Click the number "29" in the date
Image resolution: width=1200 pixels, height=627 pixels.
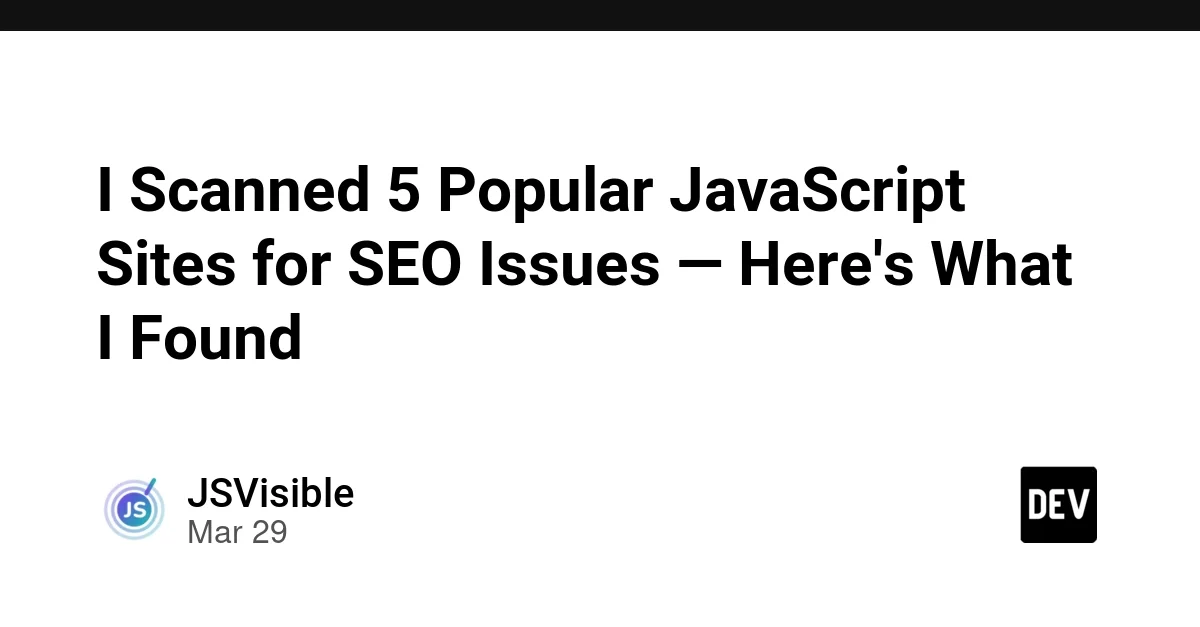269,532
